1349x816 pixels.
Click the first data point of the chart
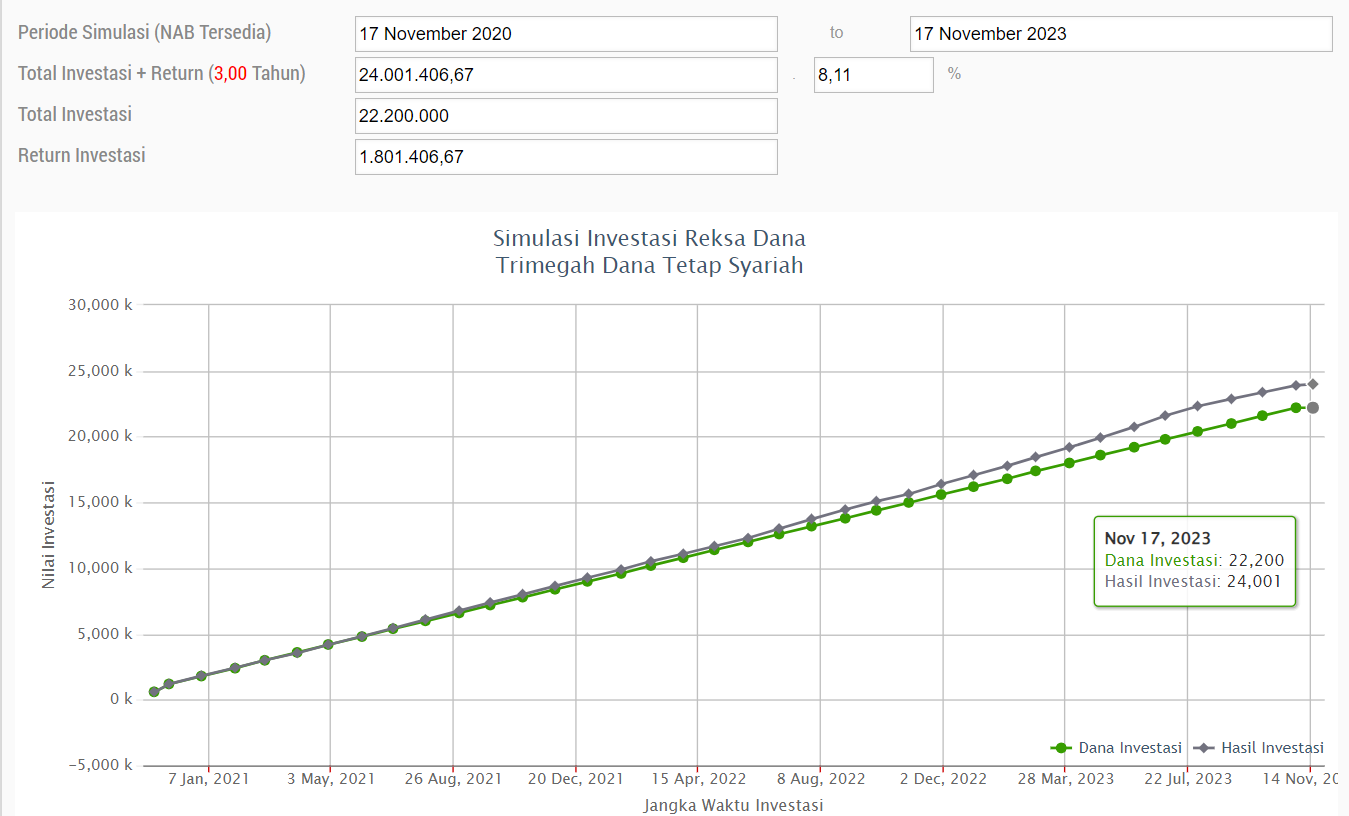click(154, 692)
